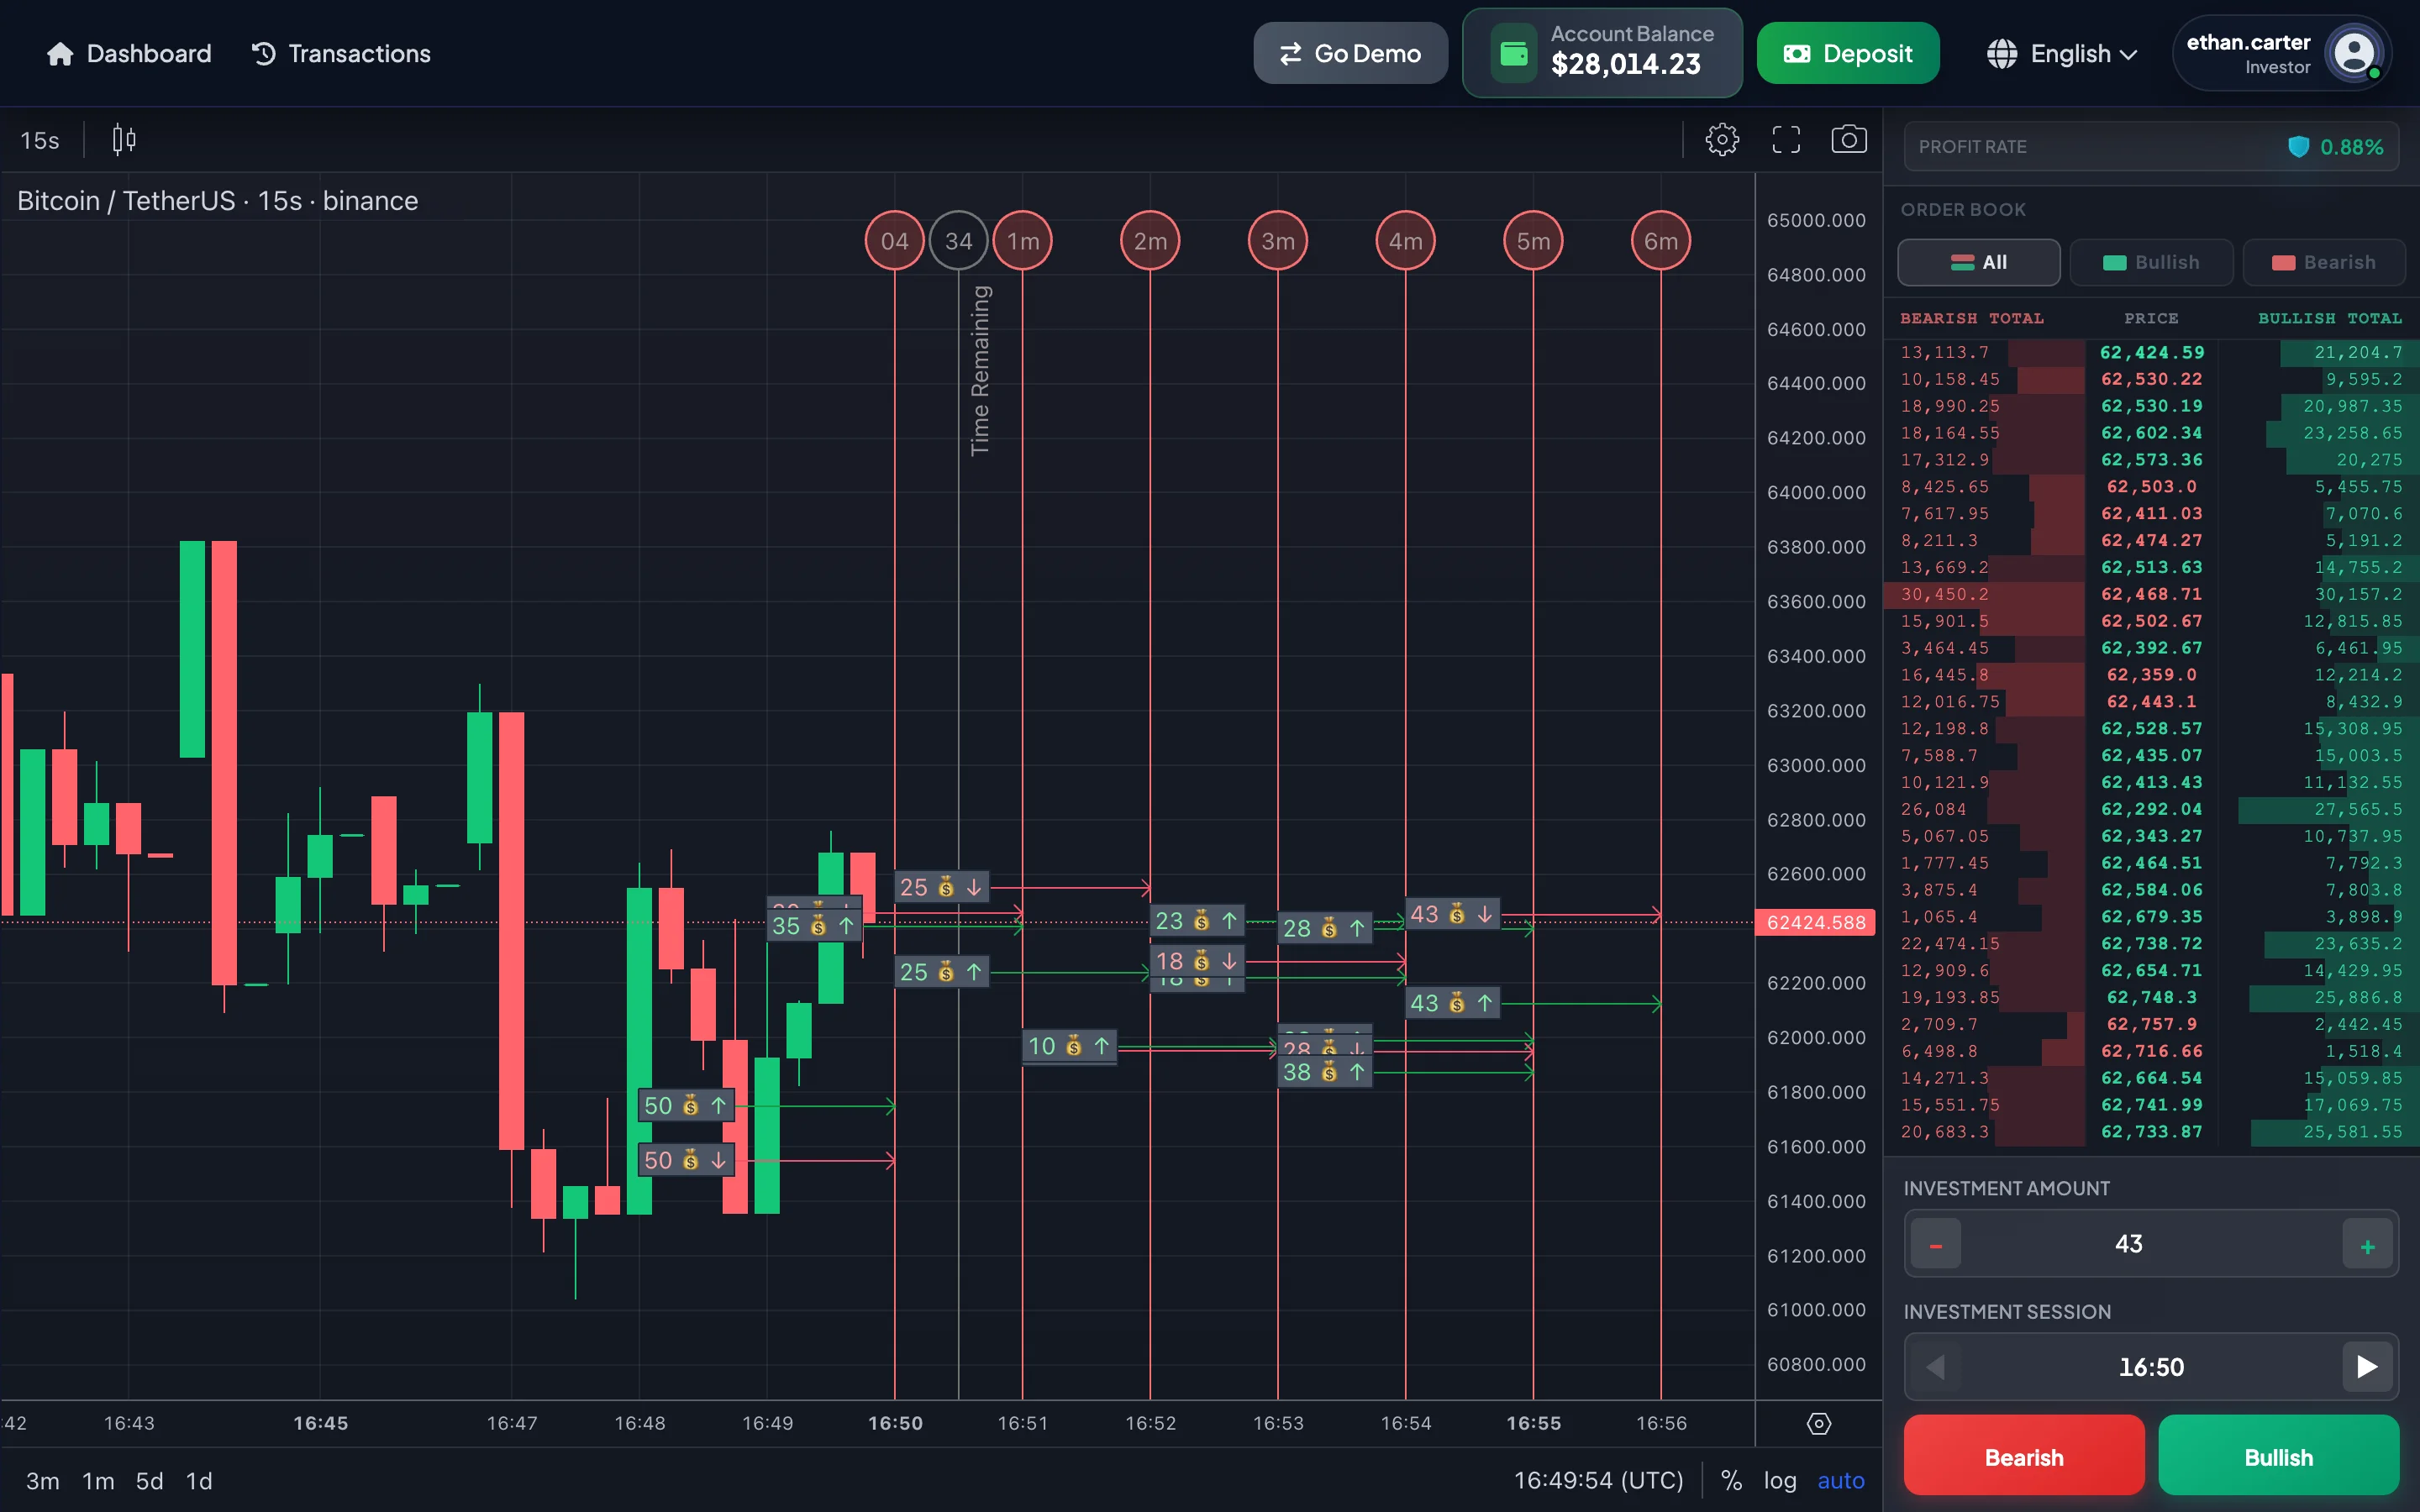This screenshot has height=1512, width=2420.
Task: Select the 5d time range
Action: pyautogui.click(x=149, y=1481)
